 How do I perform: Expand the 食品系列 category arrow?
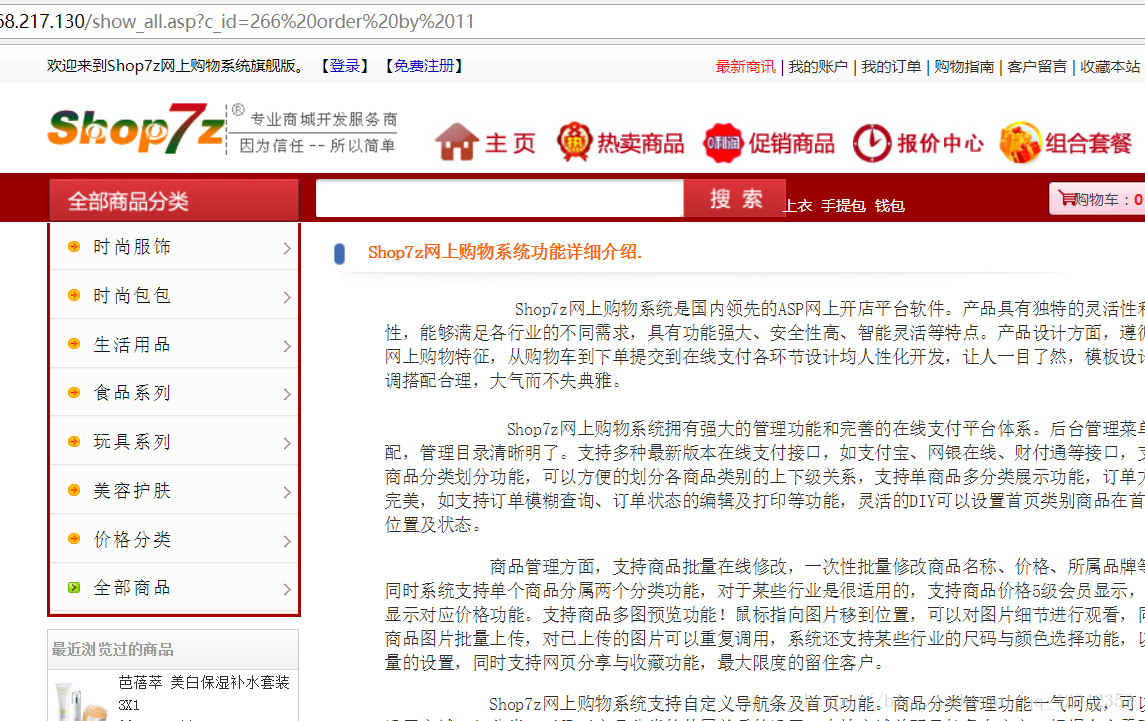tap(287, 394)
